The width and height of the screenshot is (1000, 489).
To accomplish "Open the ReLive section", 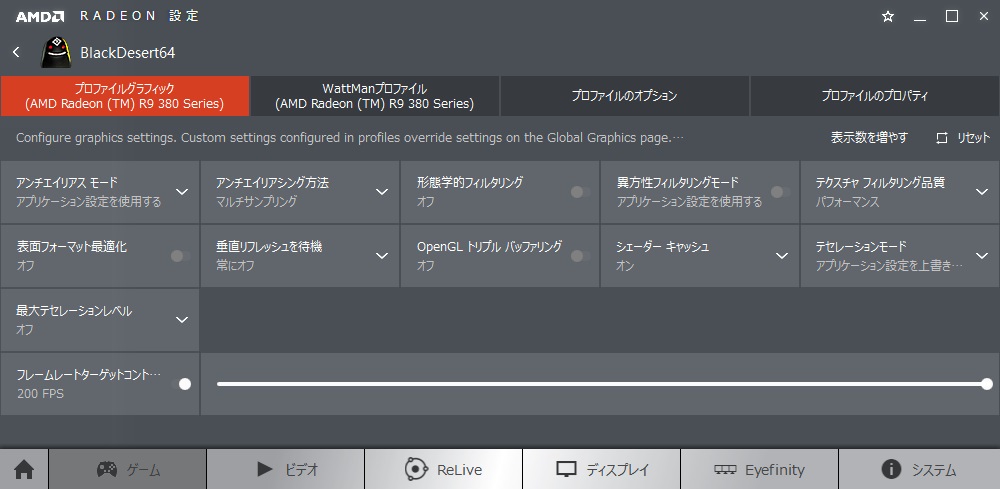I will pos(444,470).
